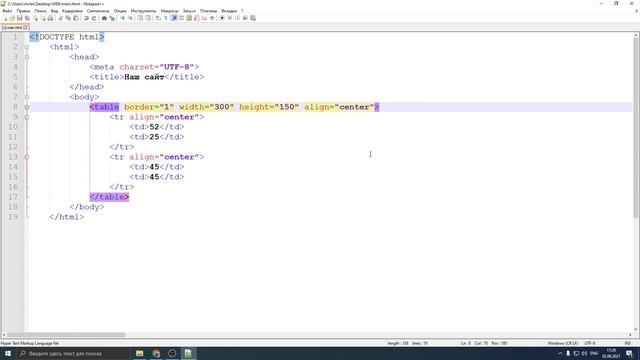Image resolution: width=640 pixels, height=360 pixels.
Task: Undo the last edit with the Undo icon
Action: (x=86, y=18)
